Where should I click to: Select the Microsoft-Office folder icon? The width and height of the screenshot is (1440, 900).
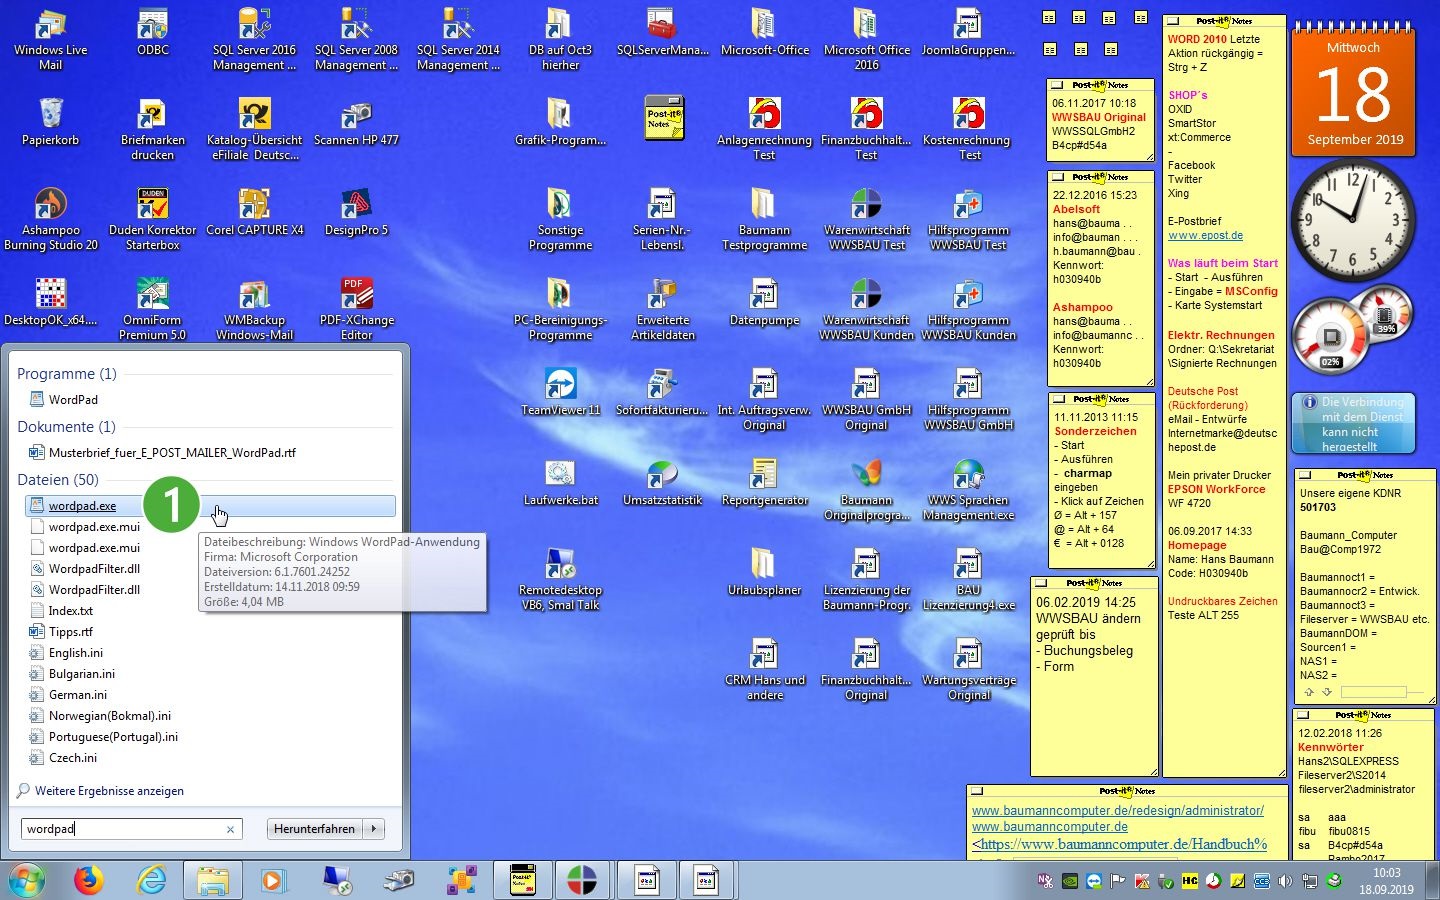click(764, 32)
